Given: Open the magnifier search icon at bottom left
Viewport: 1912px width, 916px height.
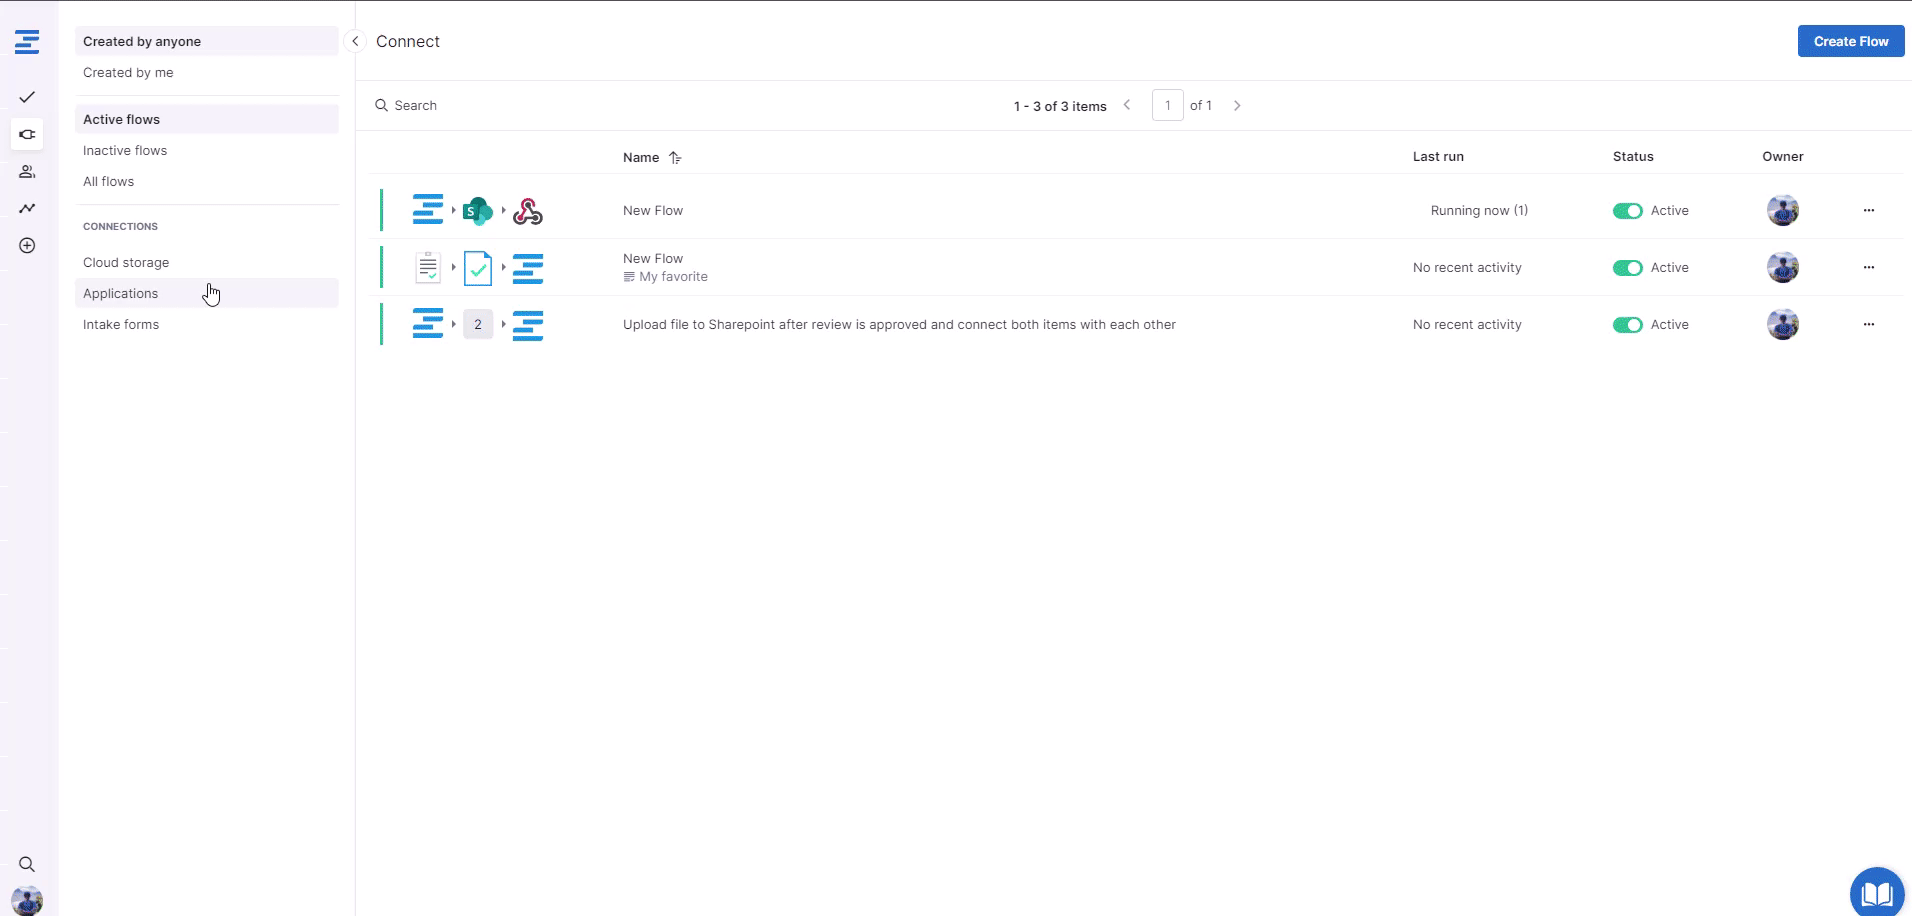Looking at the screenshot, I should 27,864.
